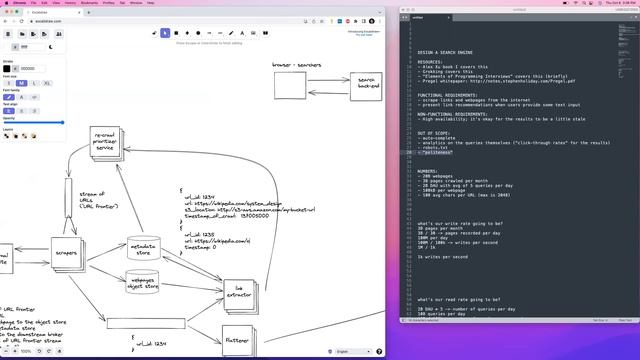Open a new Chrome tab with plus
640x360 pixels.
pos(89,12)
